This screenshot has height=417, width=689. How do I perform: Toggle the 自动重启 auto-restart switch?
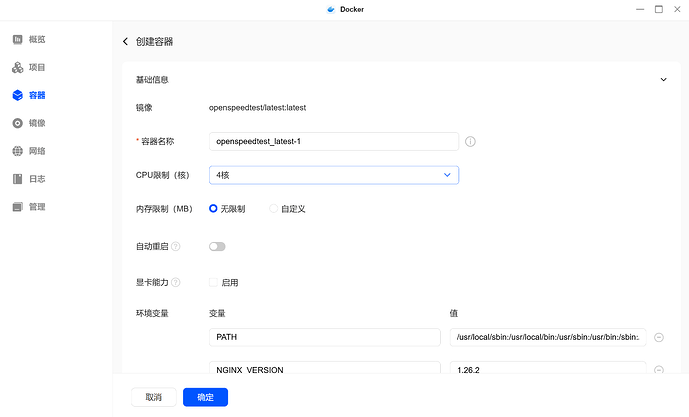pos(217,246)
